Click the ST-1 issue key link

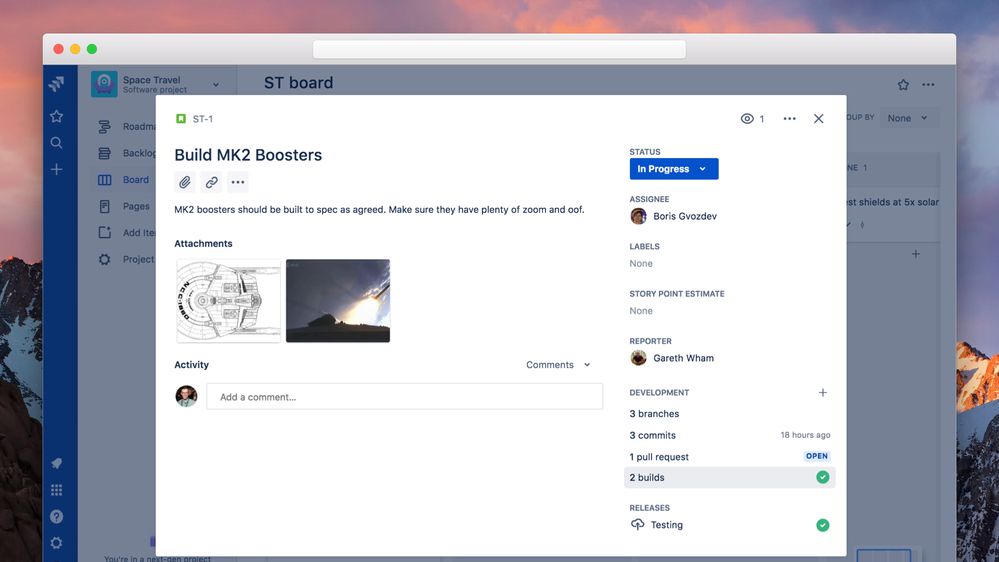203,119
